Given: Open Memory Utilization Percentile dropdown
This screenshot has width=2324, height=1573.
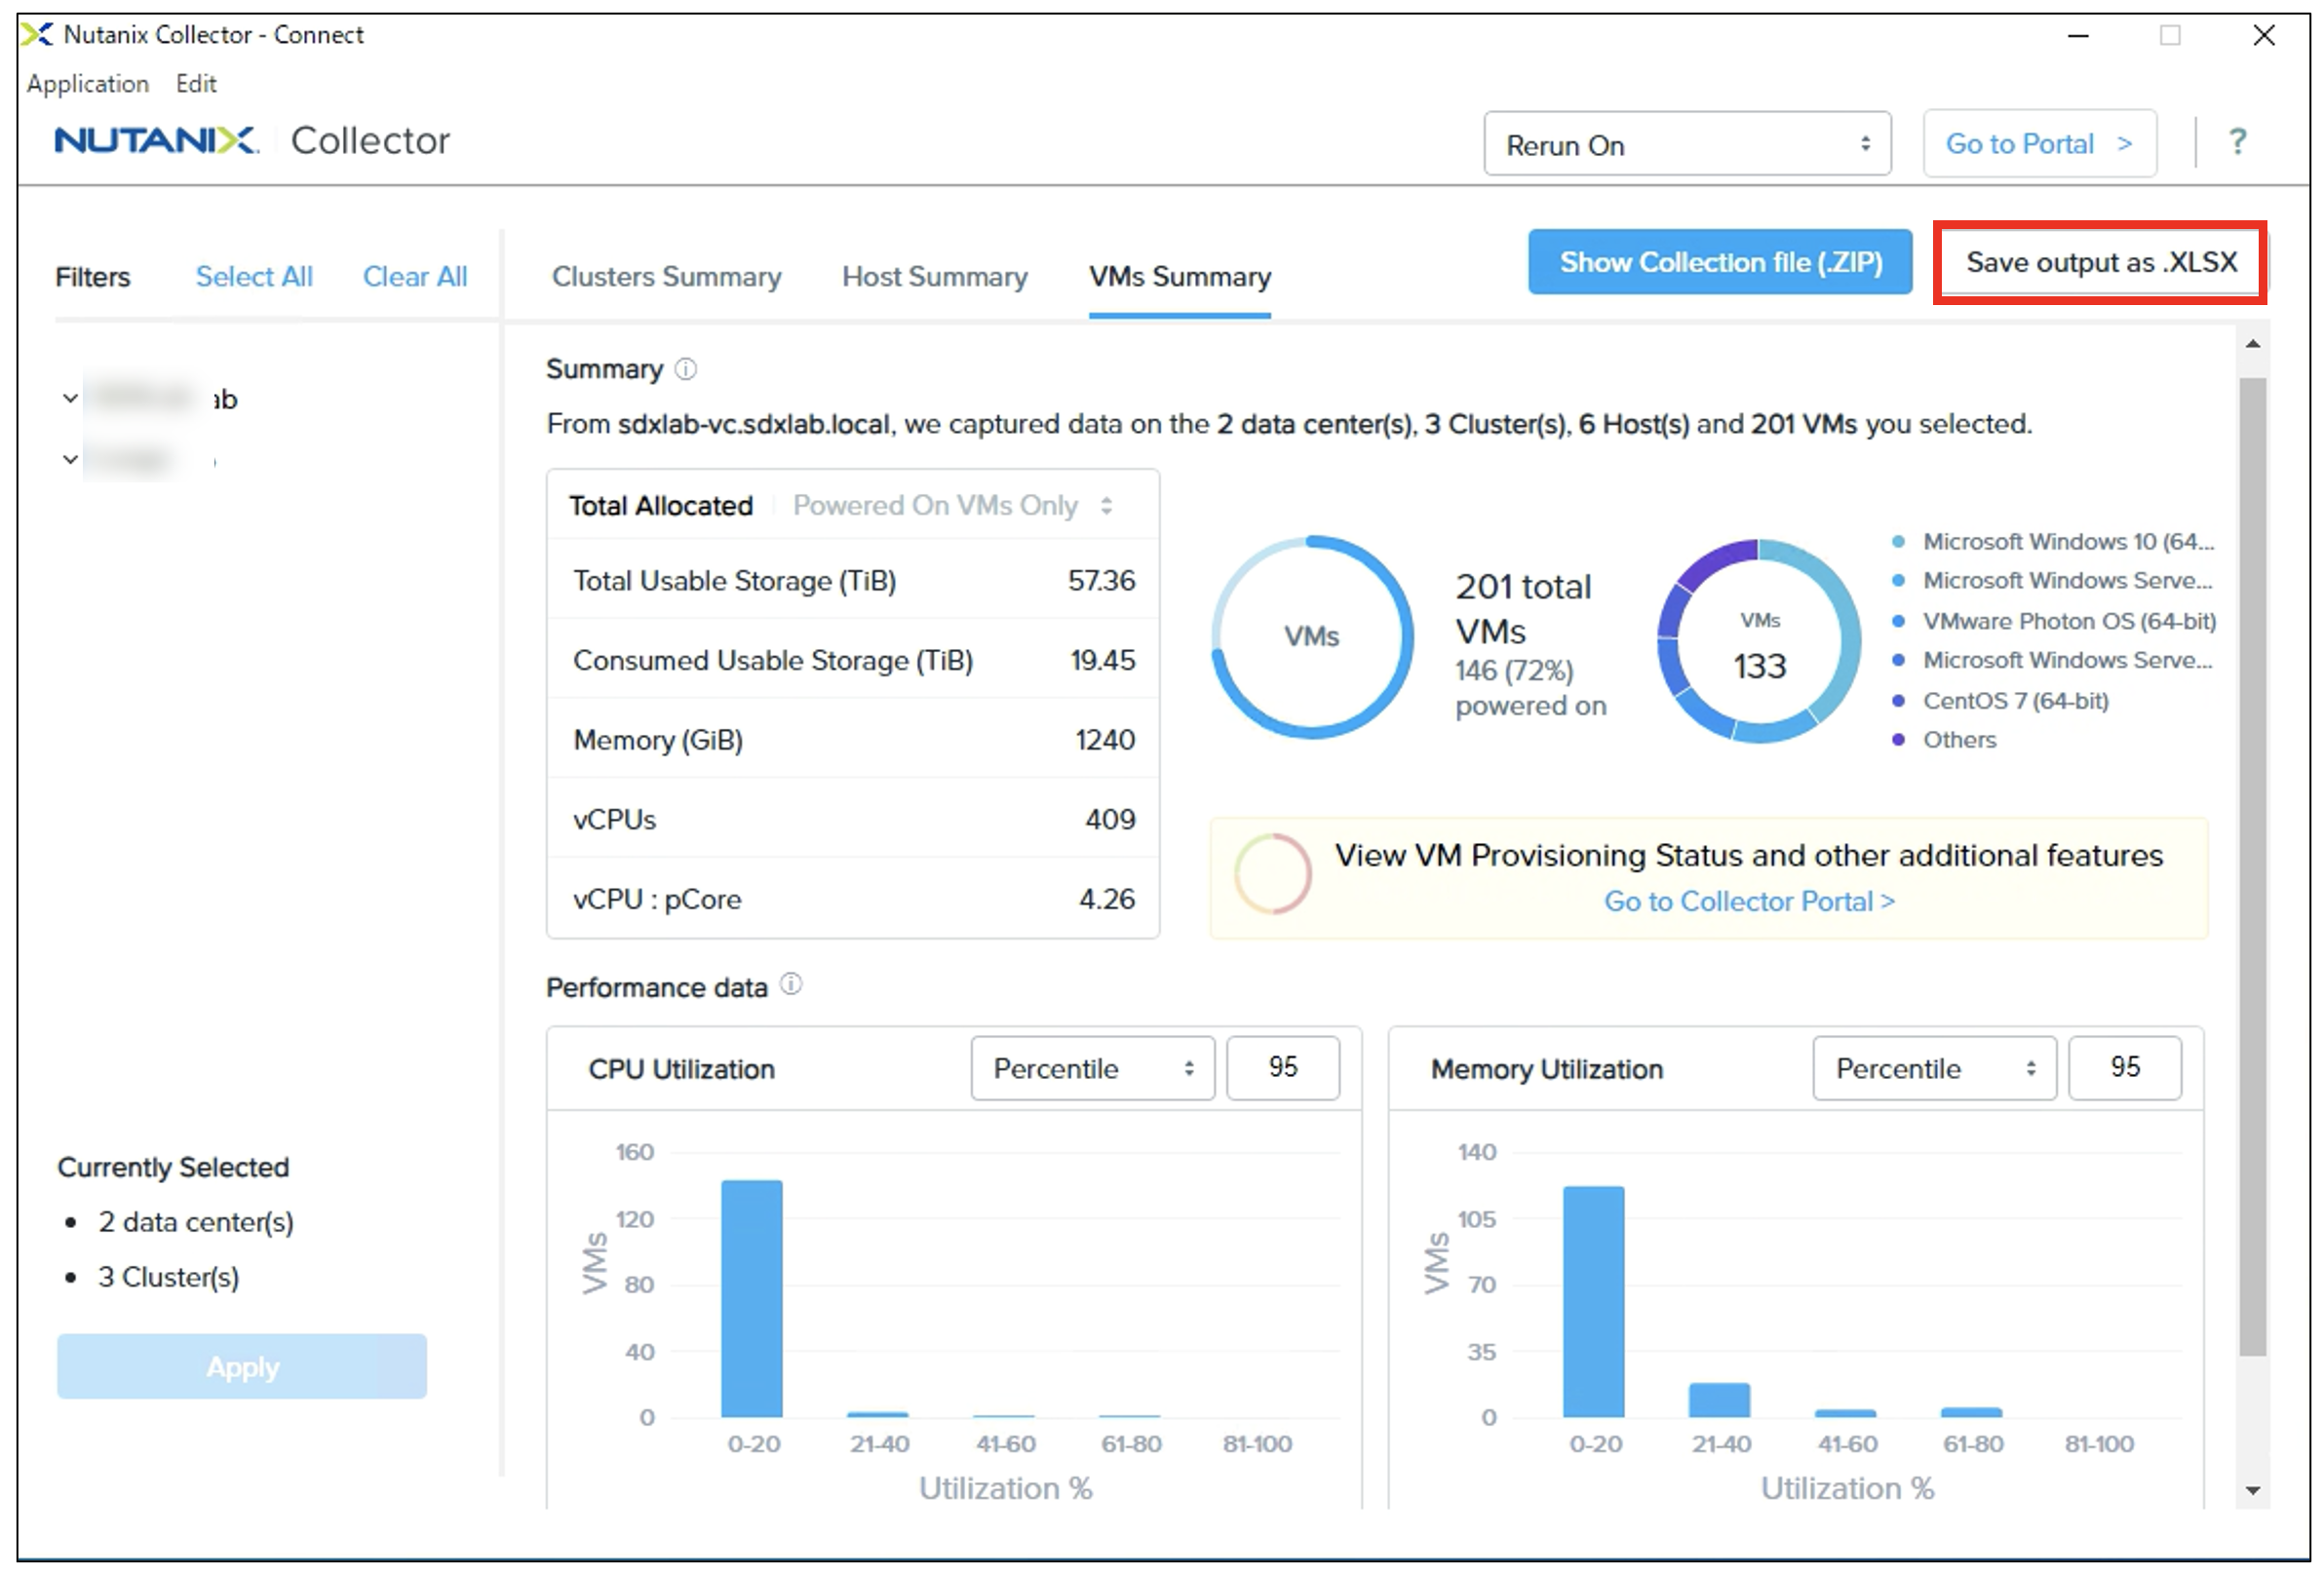Looking at the screenshot, I should click(1933, 1068).
